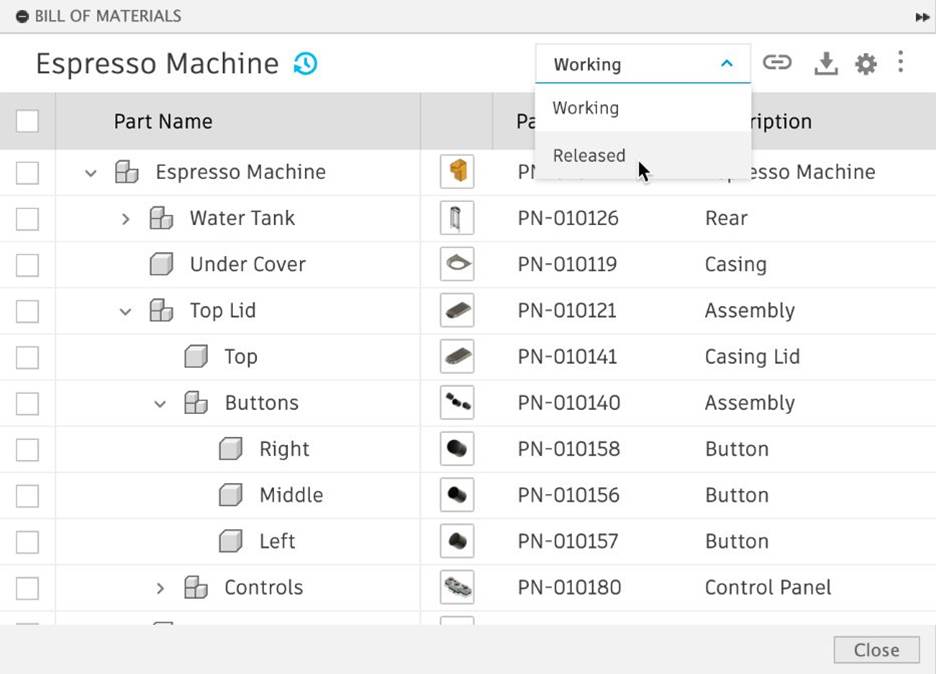
Task: Open the three-dot overflow menu
Action: click(901, 62)
